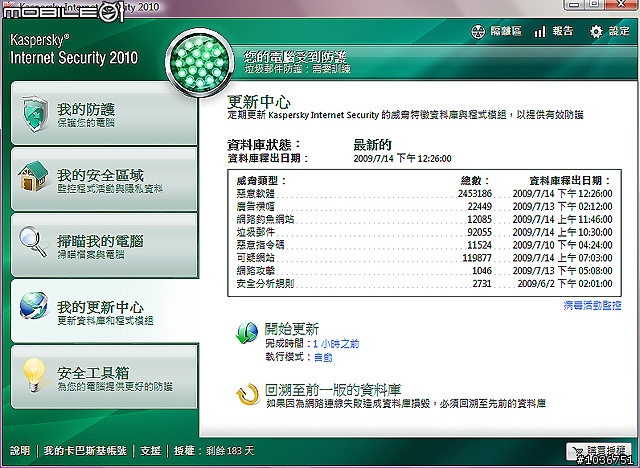Open 掃瞄我的電腦 tab
Image resolution: width=640 pixels, height=468 pixels.
pos(104,245)
